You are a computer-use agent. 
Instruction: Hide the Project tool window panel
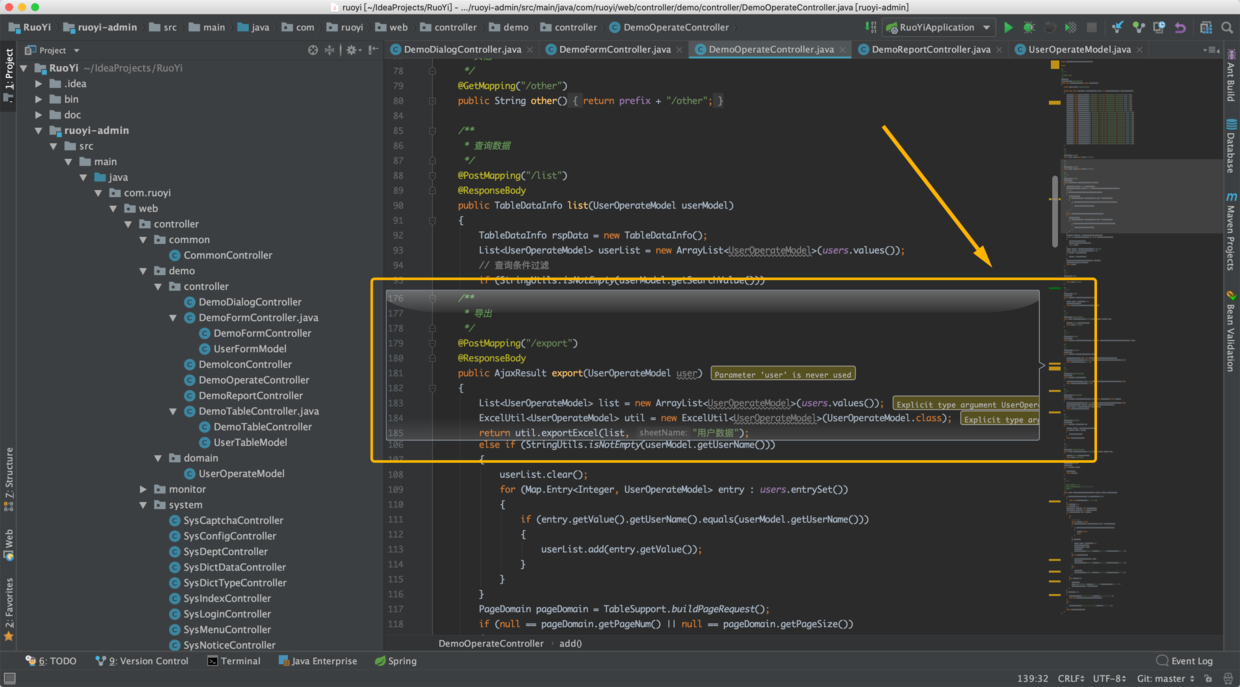click(373, 50)
